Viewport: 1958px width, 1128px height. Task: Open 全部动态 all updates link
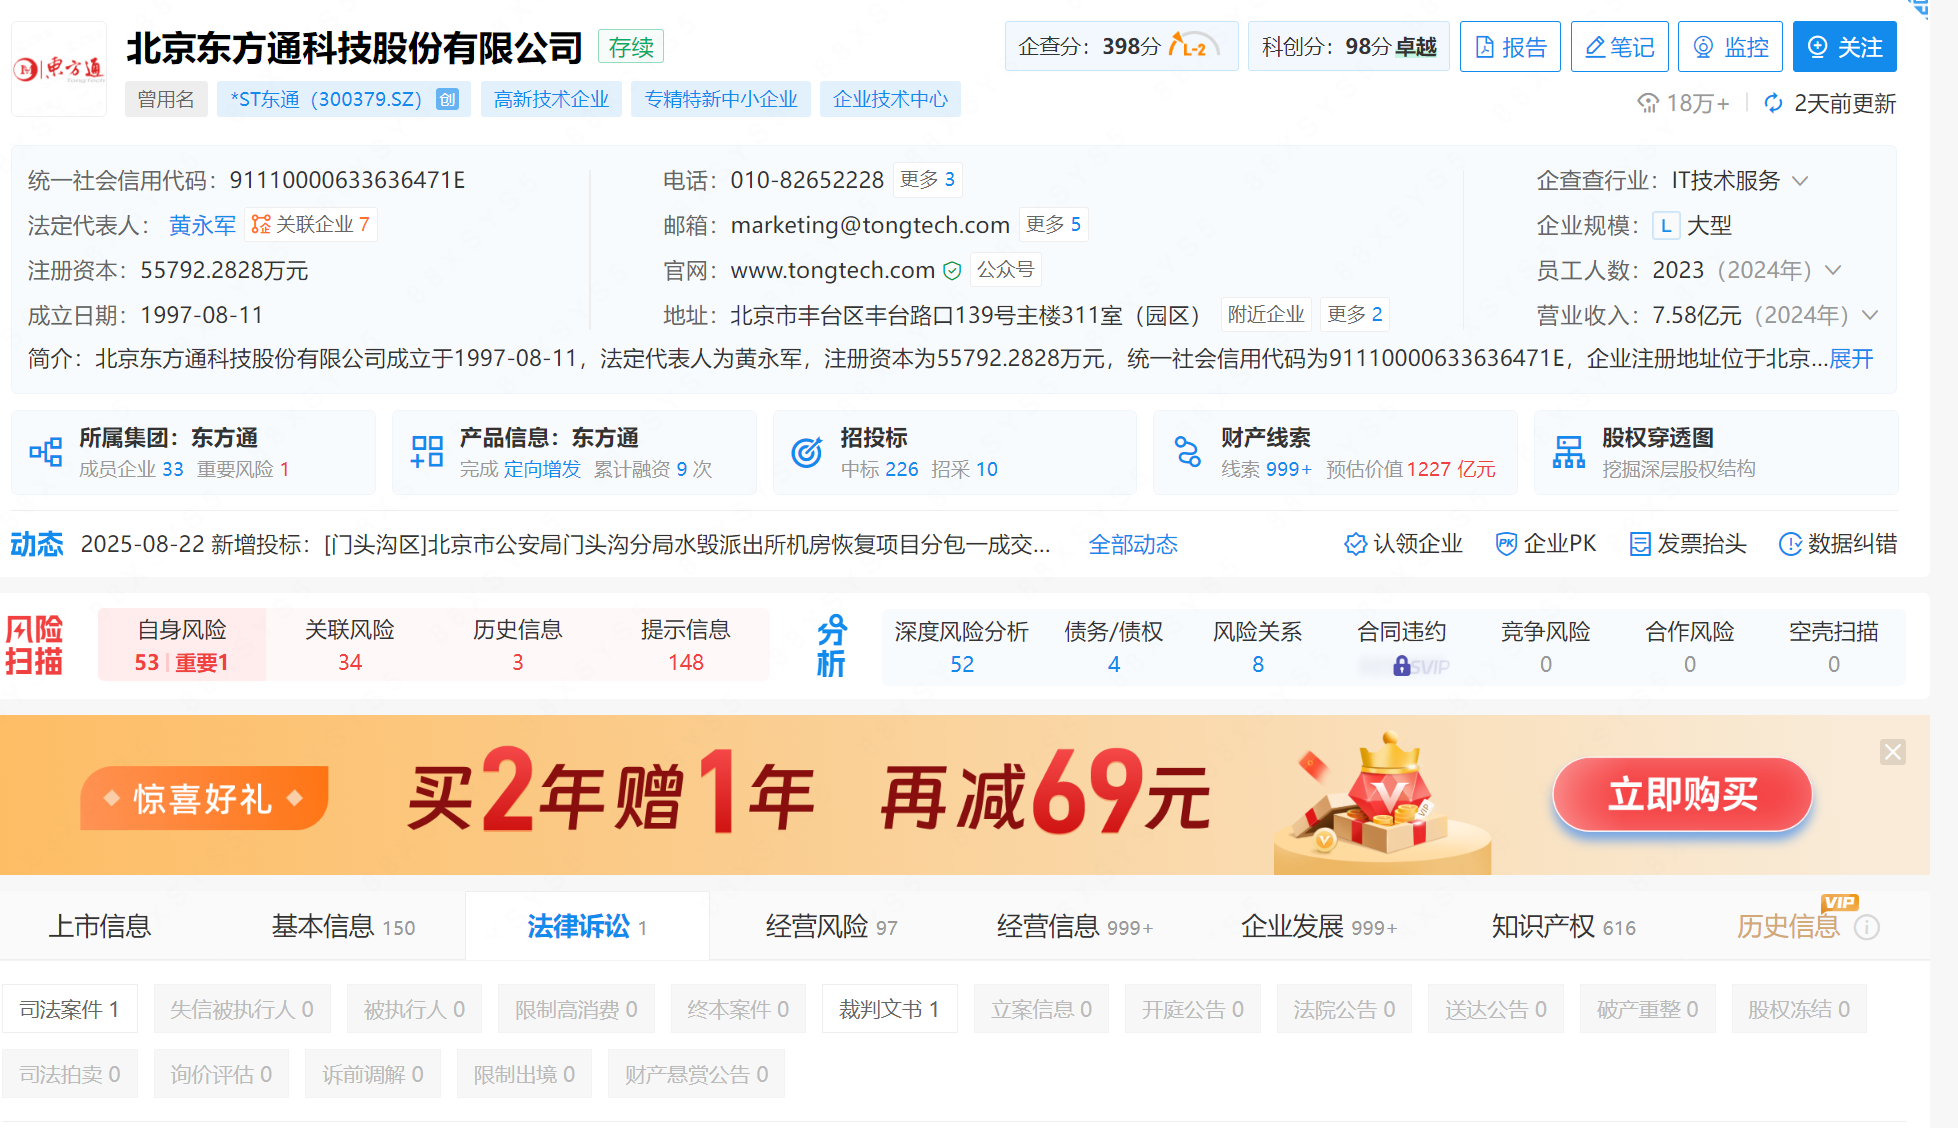1133,544
